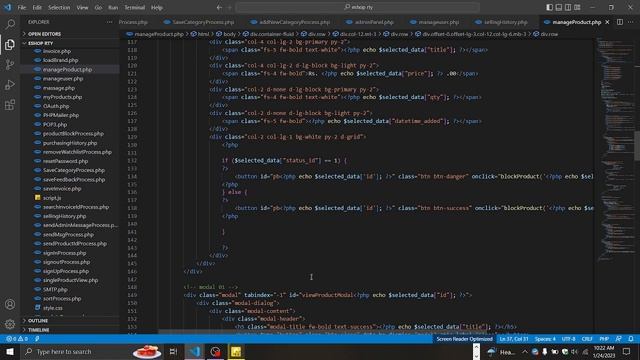Open the command center search box
640x360 pixels.
[358, 7]
